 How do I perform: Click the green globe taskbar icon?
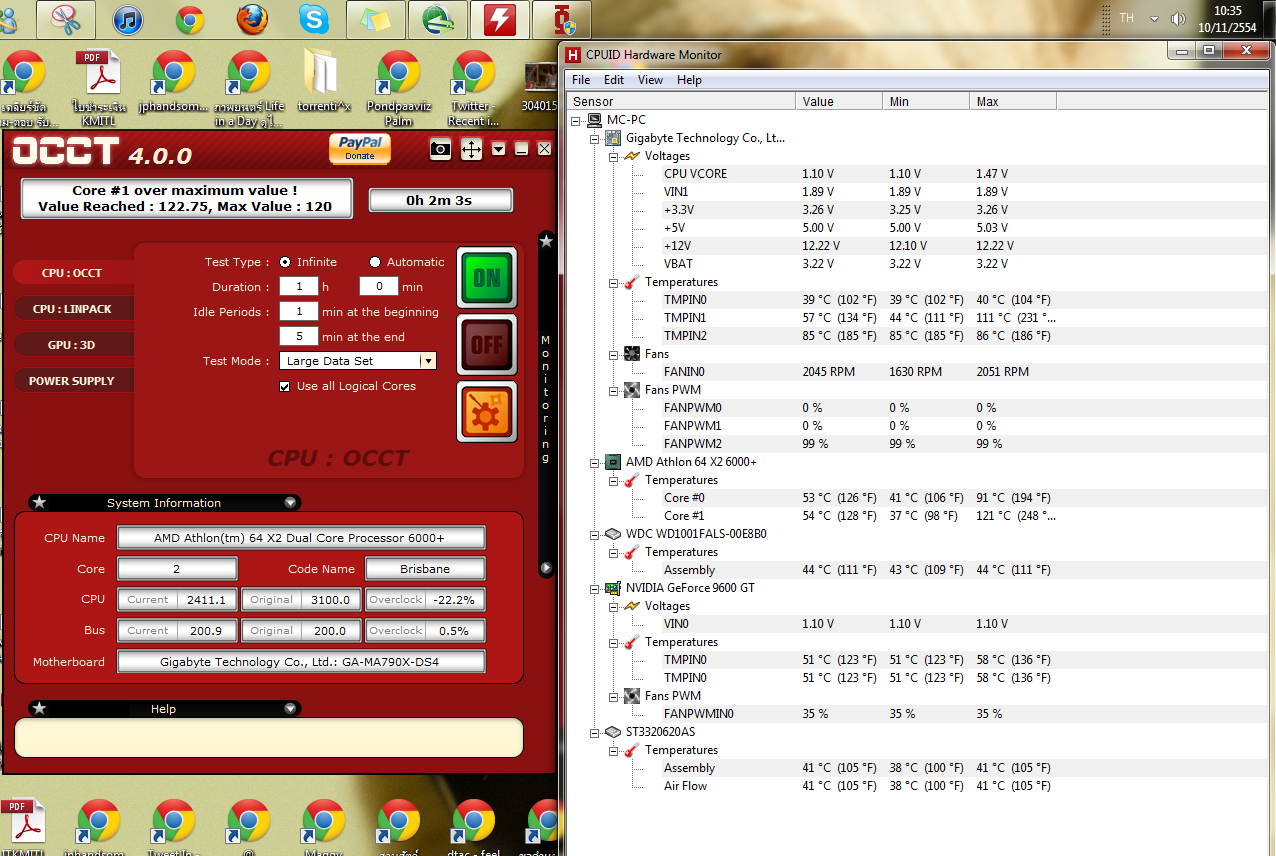[x=438, y=19]
